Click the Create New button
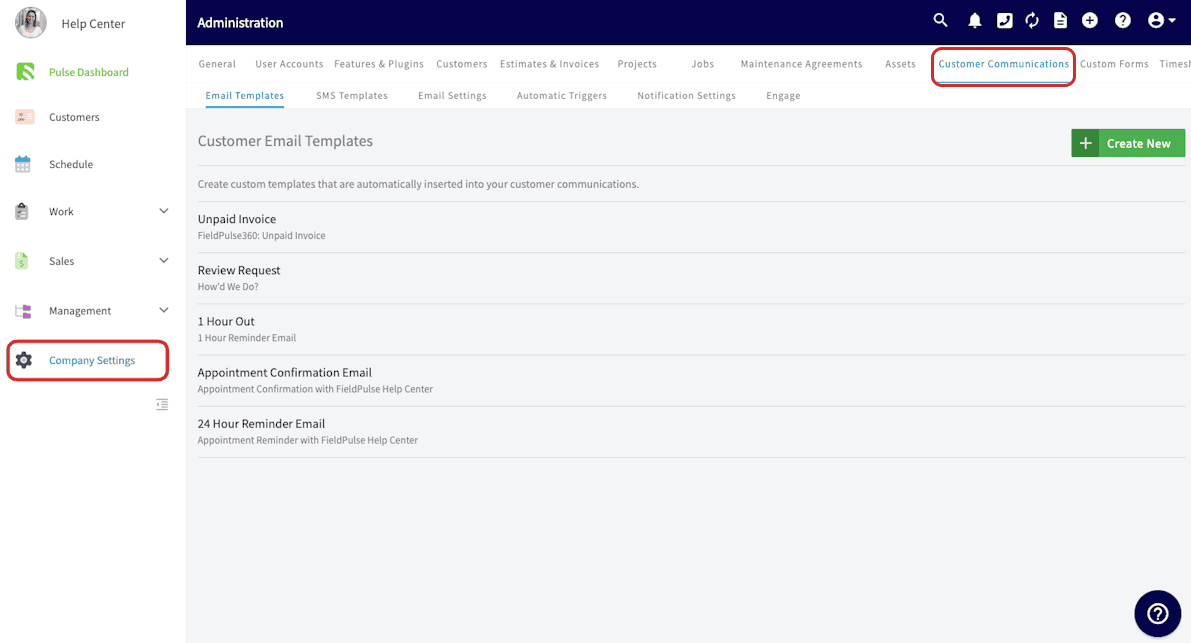The height and width of the screenshot is (643, 1191). (1128, 142)
